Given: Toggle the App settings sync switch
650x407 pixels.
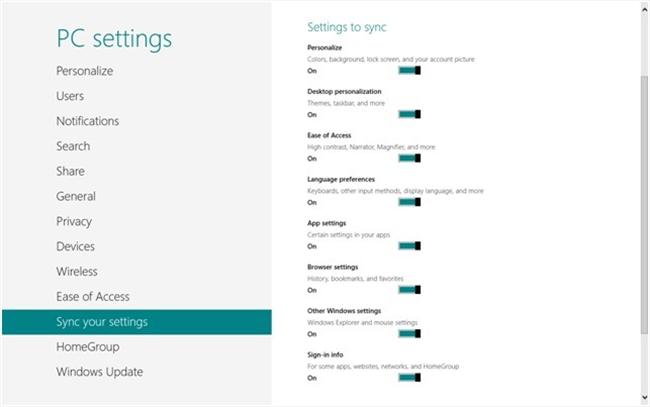Looking at the screenshot, I should click(x=410, y=246).
